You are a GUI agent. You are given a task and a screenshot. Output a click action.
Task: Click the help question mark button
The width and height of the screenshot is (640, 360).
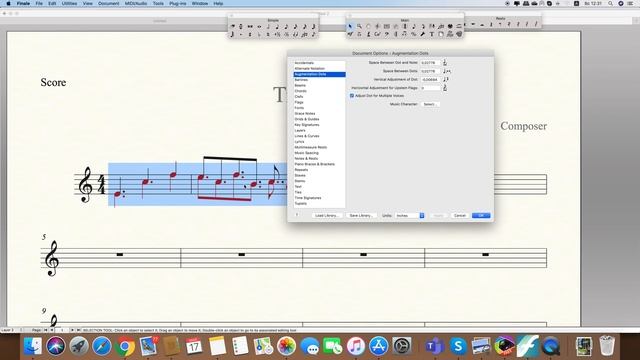(x=297, y=215)
